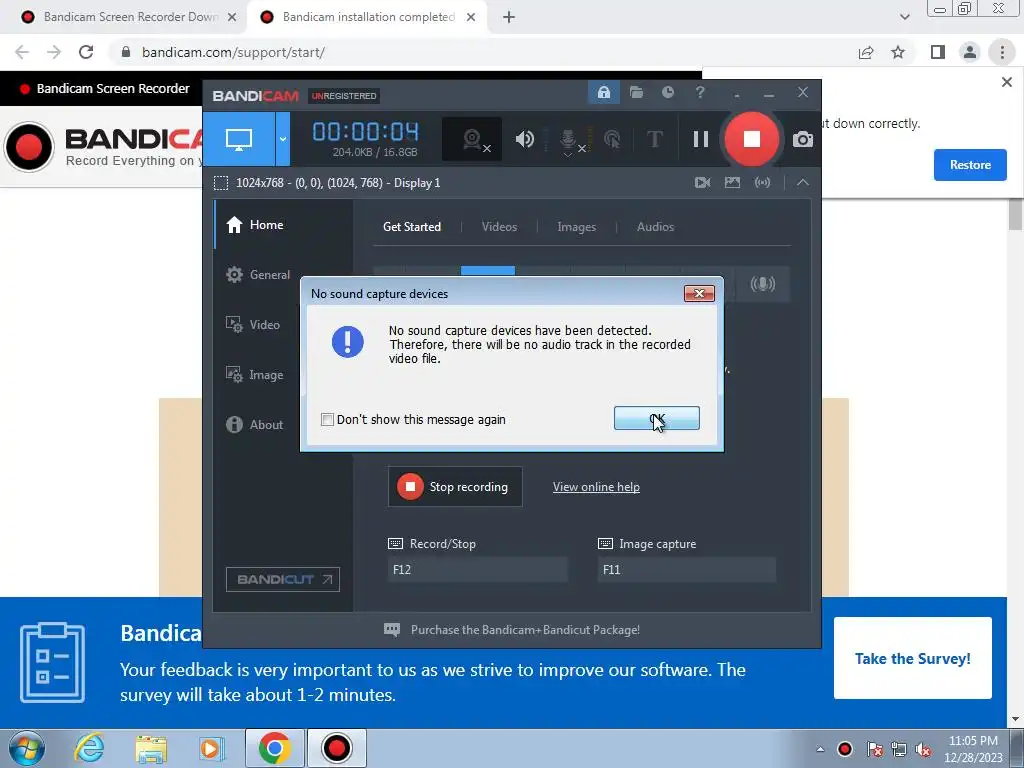
Task: Click the selection rectangle icon beside 1024x768
Action: tap(221, 183)
